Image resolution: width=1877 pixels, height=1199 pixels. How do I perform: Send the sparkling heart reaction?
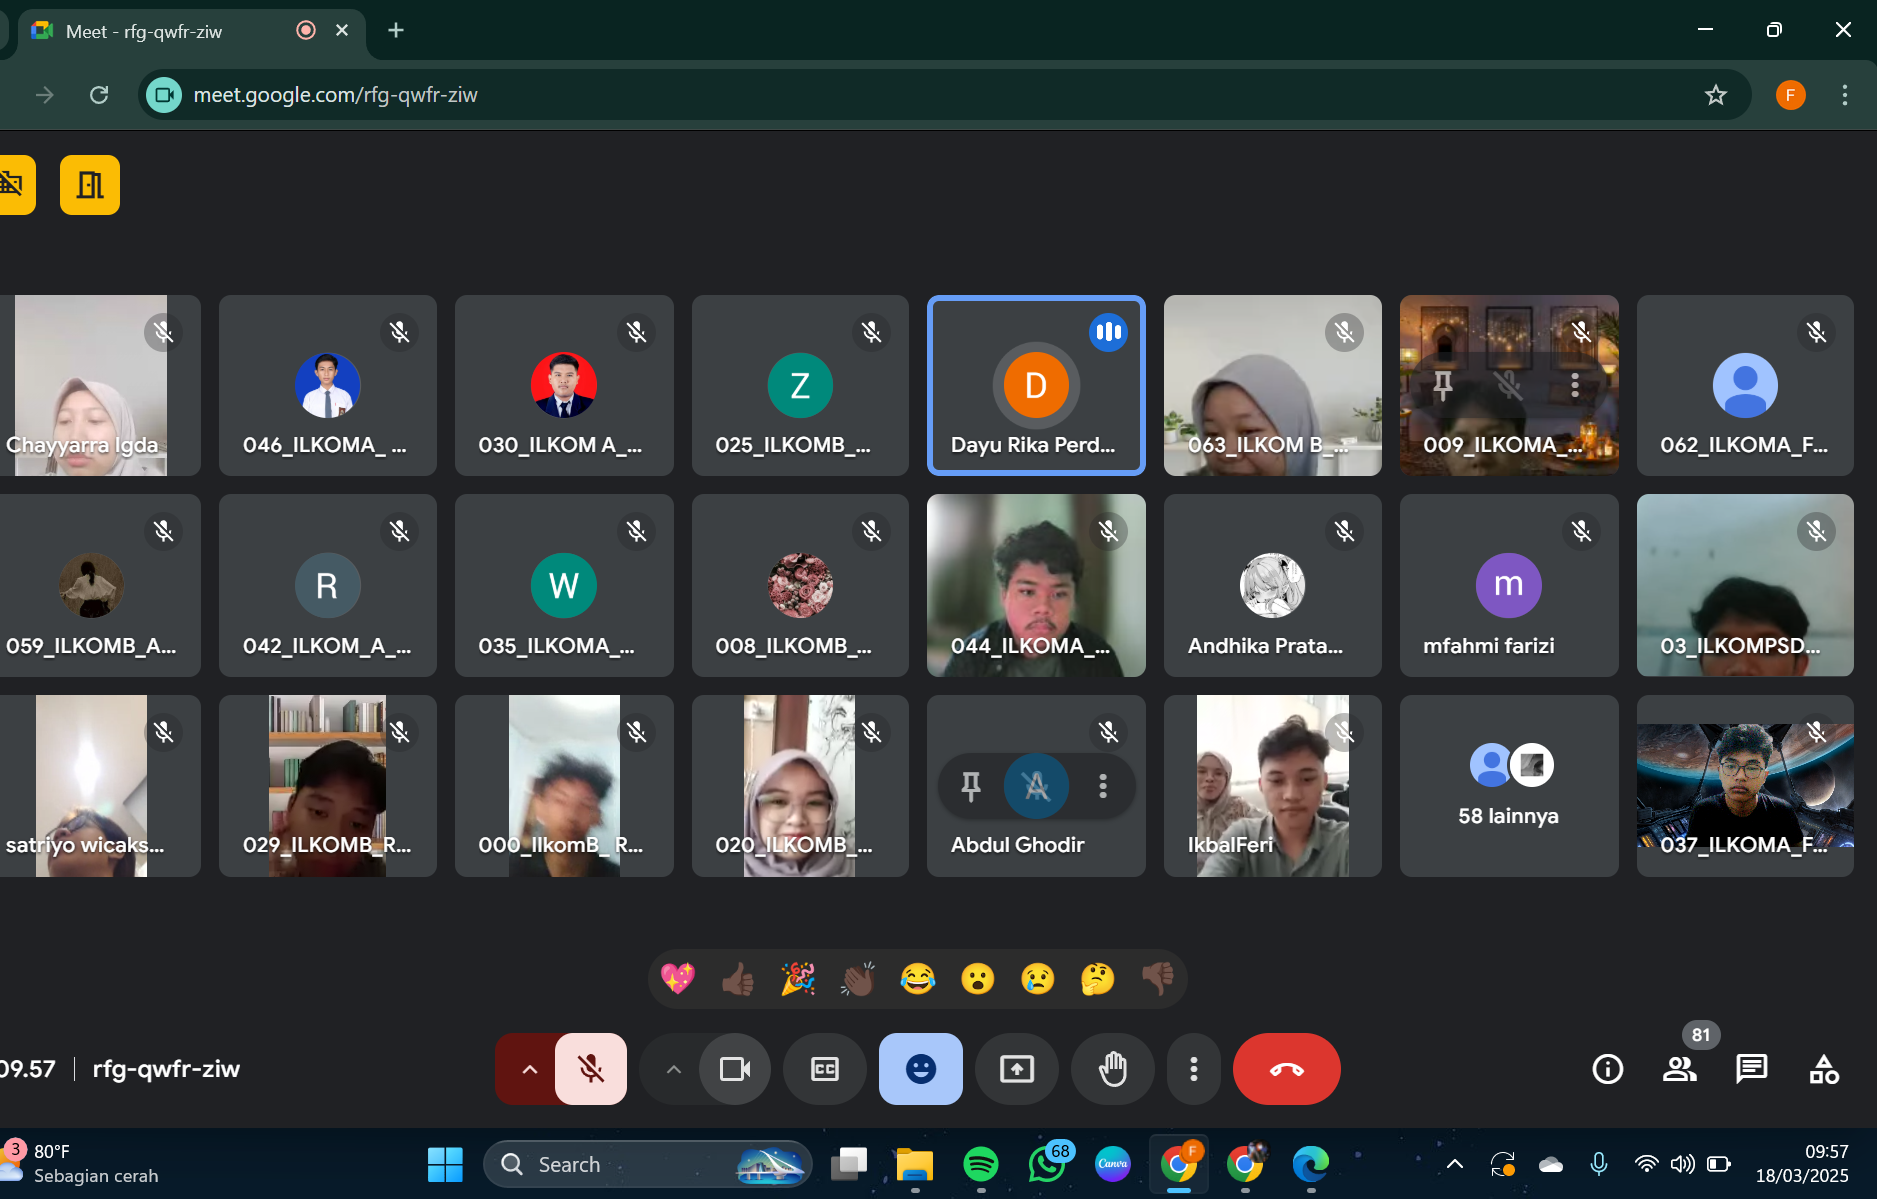click(677, 978)
